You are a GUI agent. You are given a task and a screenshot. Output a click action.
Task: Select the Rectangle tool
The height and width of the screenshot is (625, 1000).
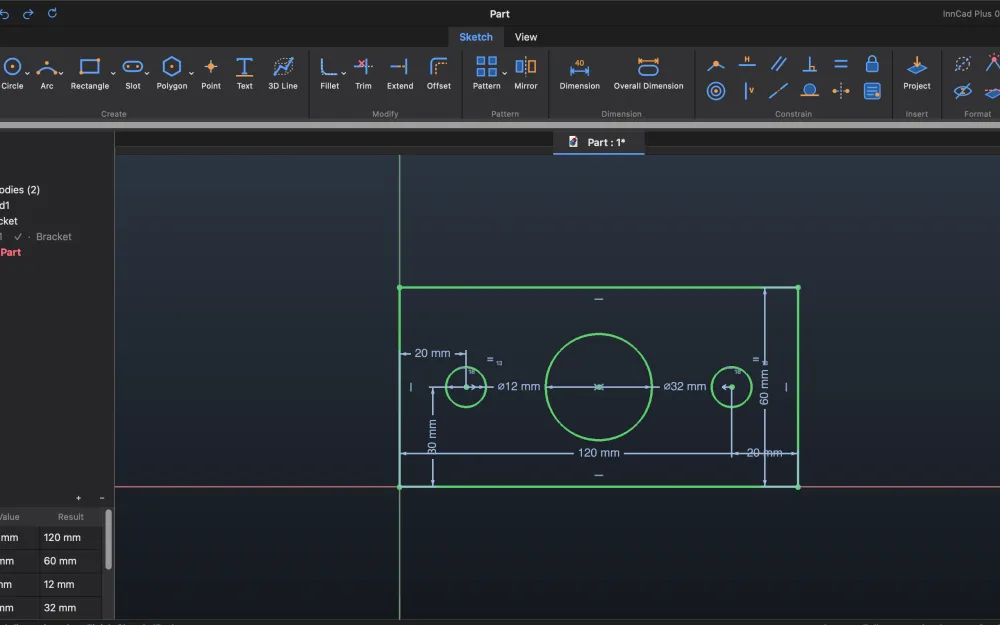89,73
